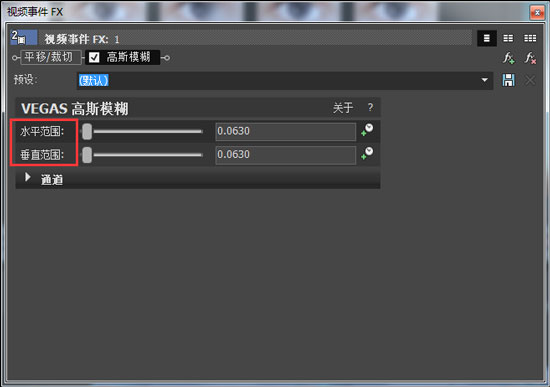This screenshot has height=387, width=550.
Task: Toggle the 高斯模糊 effect checkbox
Action: pos(94,57)
